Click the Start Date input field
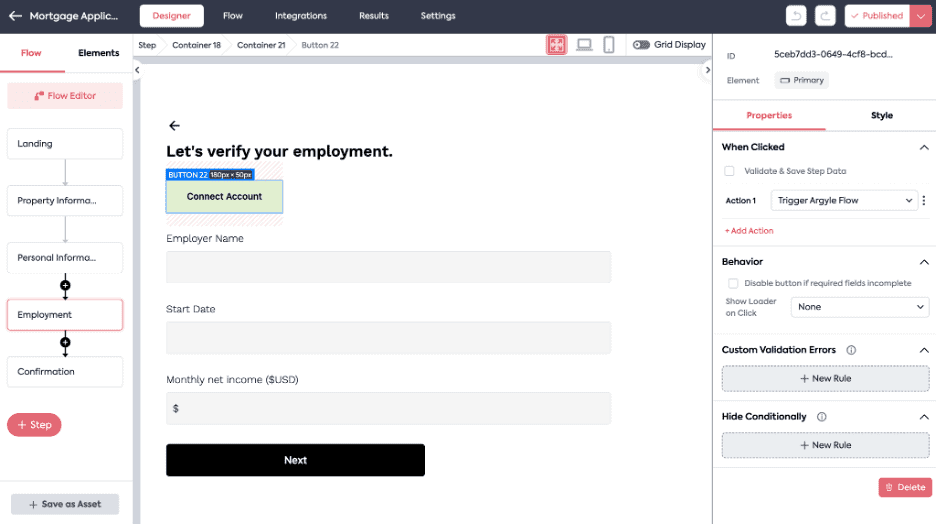Screen dimensions: 936x524 click(389, 338)
